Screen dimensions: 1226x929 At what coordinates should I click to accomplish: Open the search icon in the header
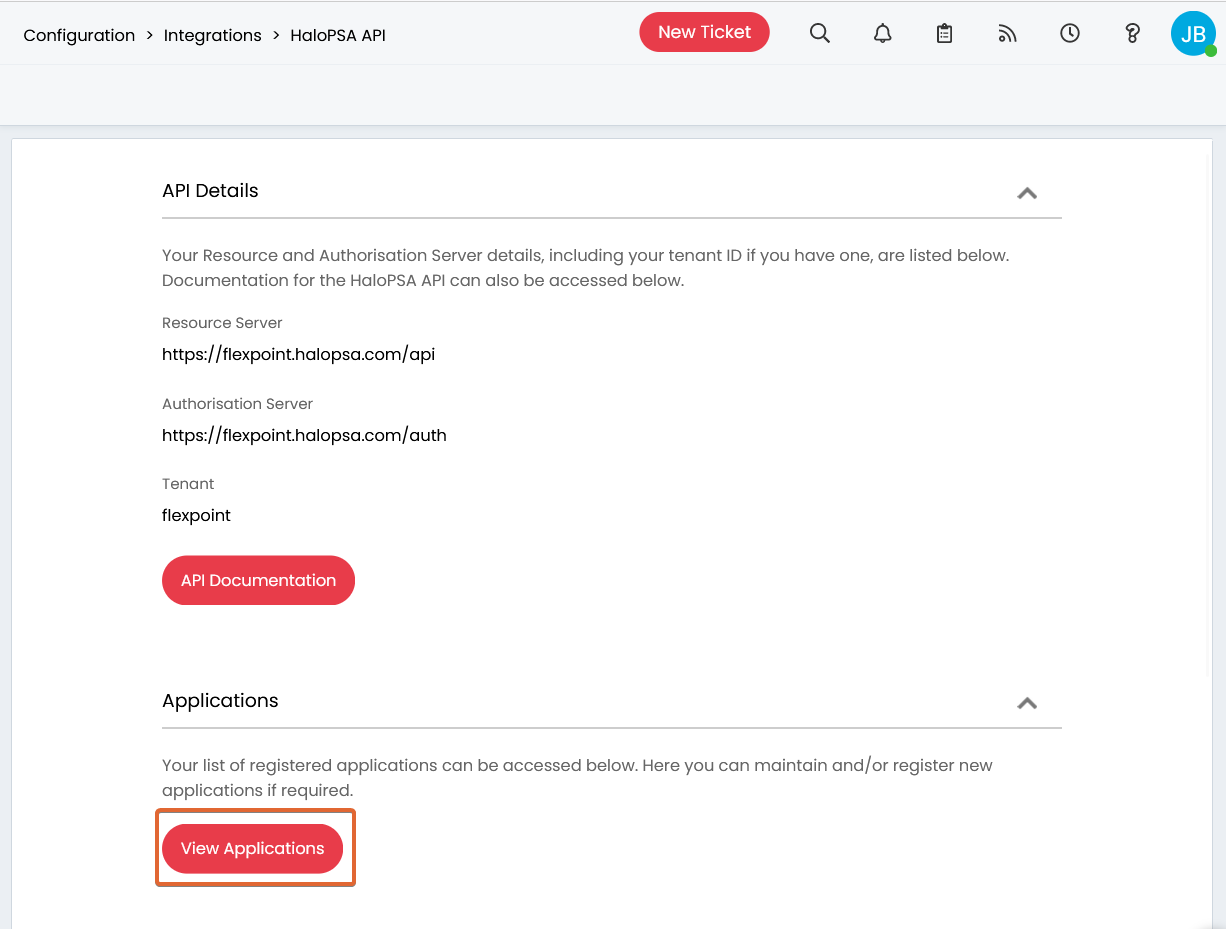click(820, 33)
